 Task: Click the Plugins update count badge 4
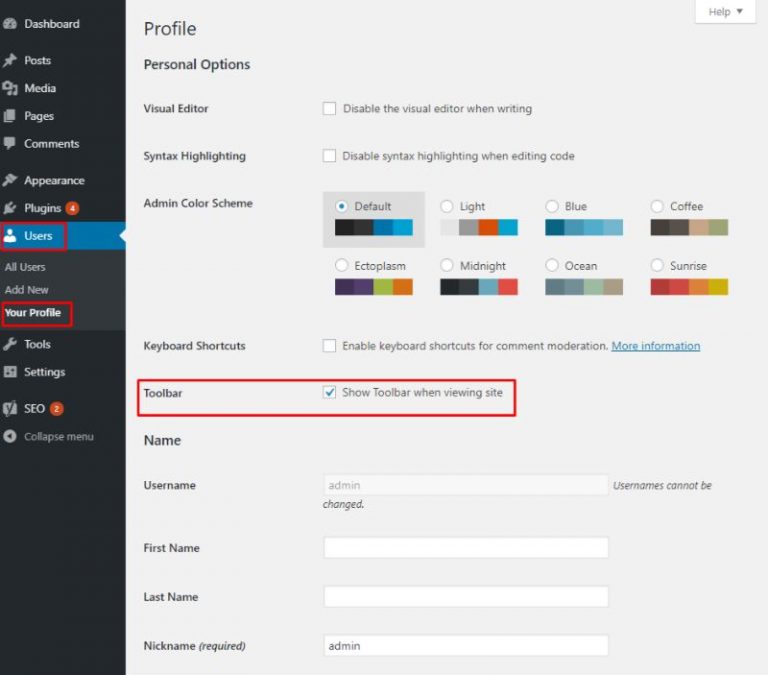72,208
